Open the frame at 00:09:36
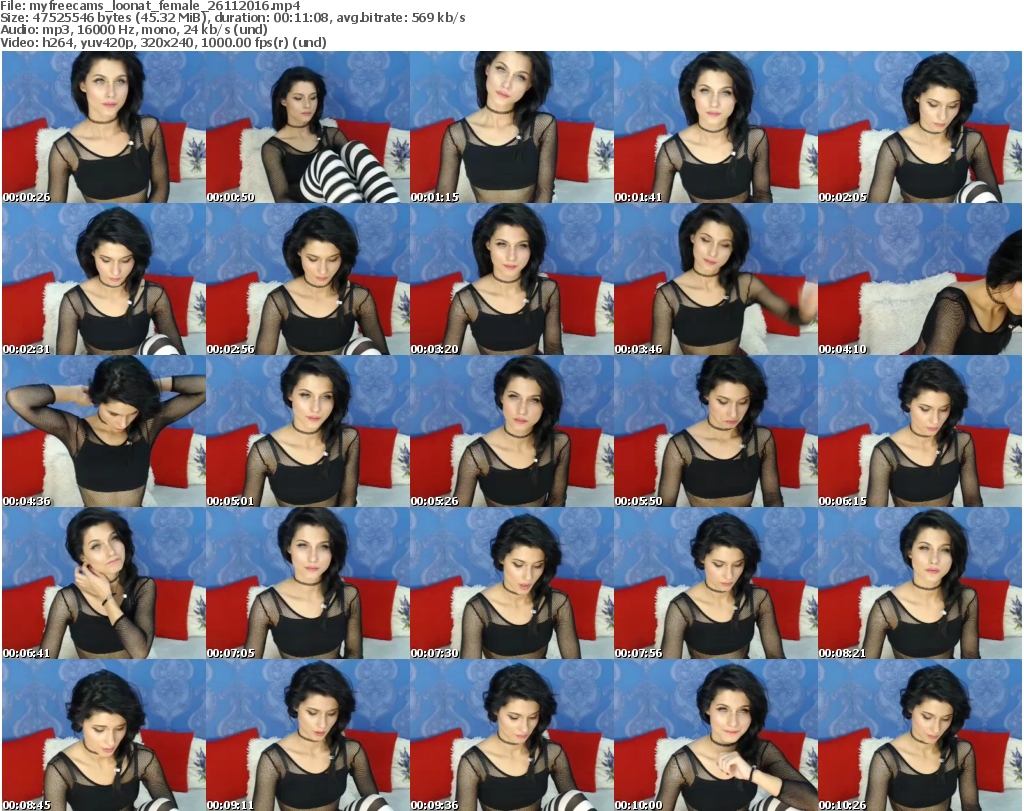Image resolution: width=1024 pixels, height=811 pixels. coord(511,735)
